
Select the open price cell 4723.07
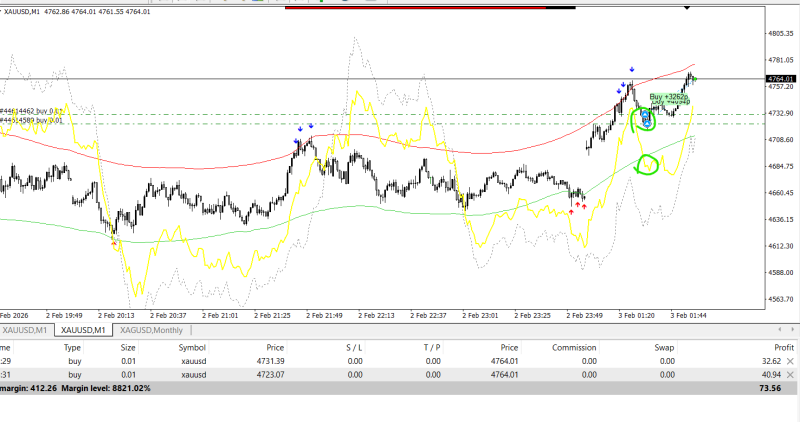(x=270, y=375)
